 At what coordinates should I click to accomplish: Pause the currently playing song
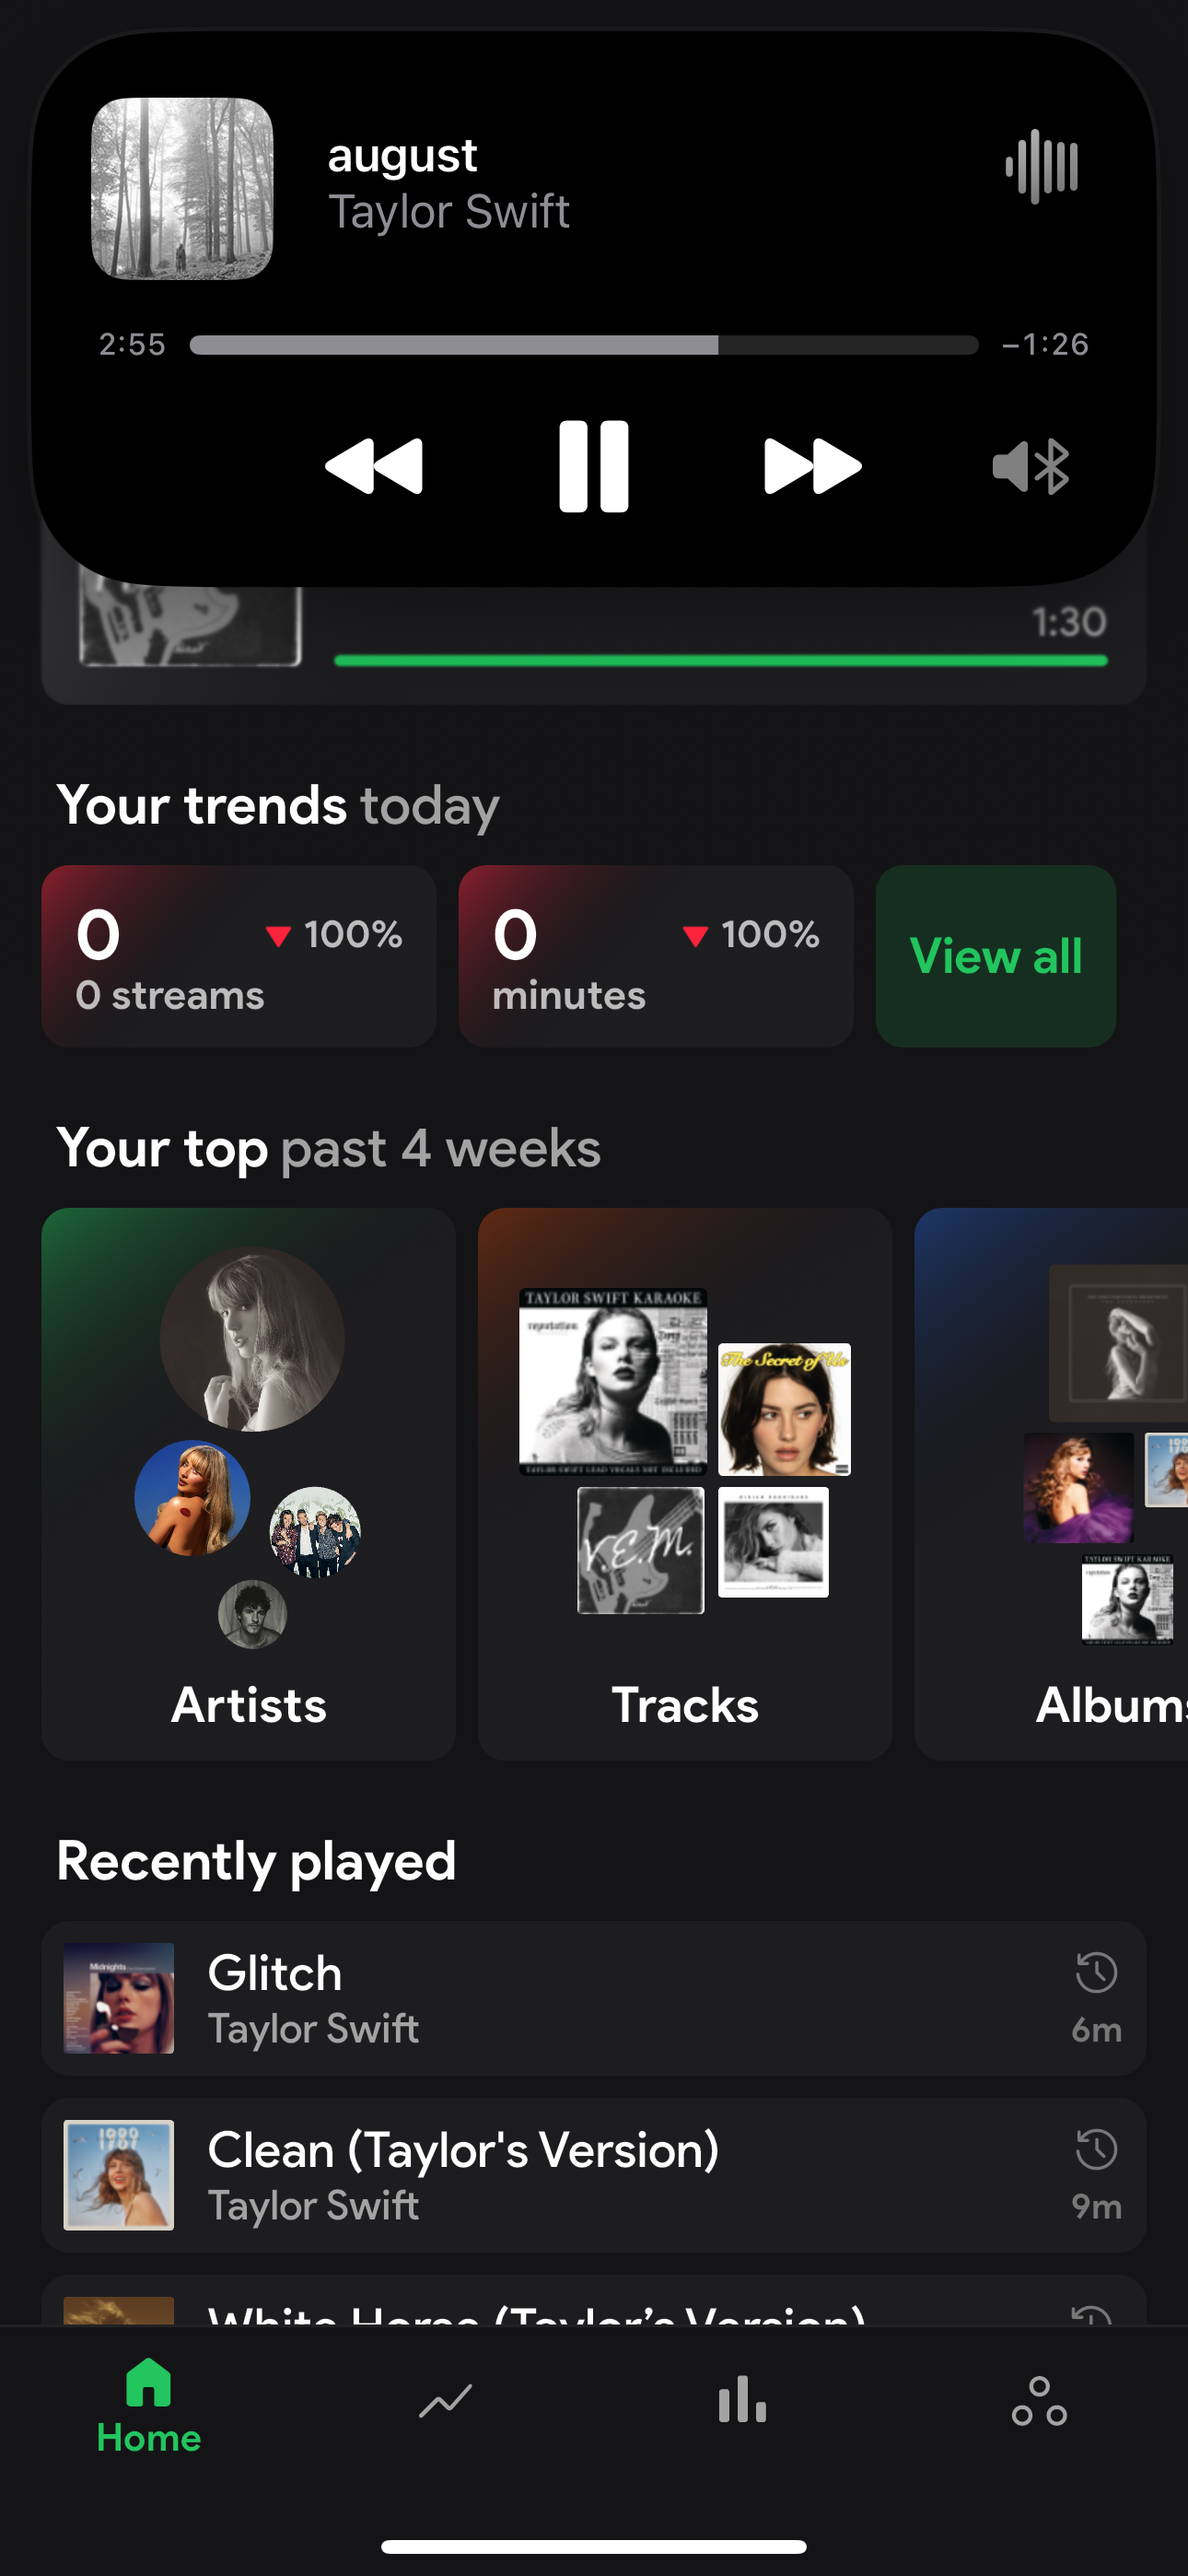pyautogui.click(x=593, y=466)
